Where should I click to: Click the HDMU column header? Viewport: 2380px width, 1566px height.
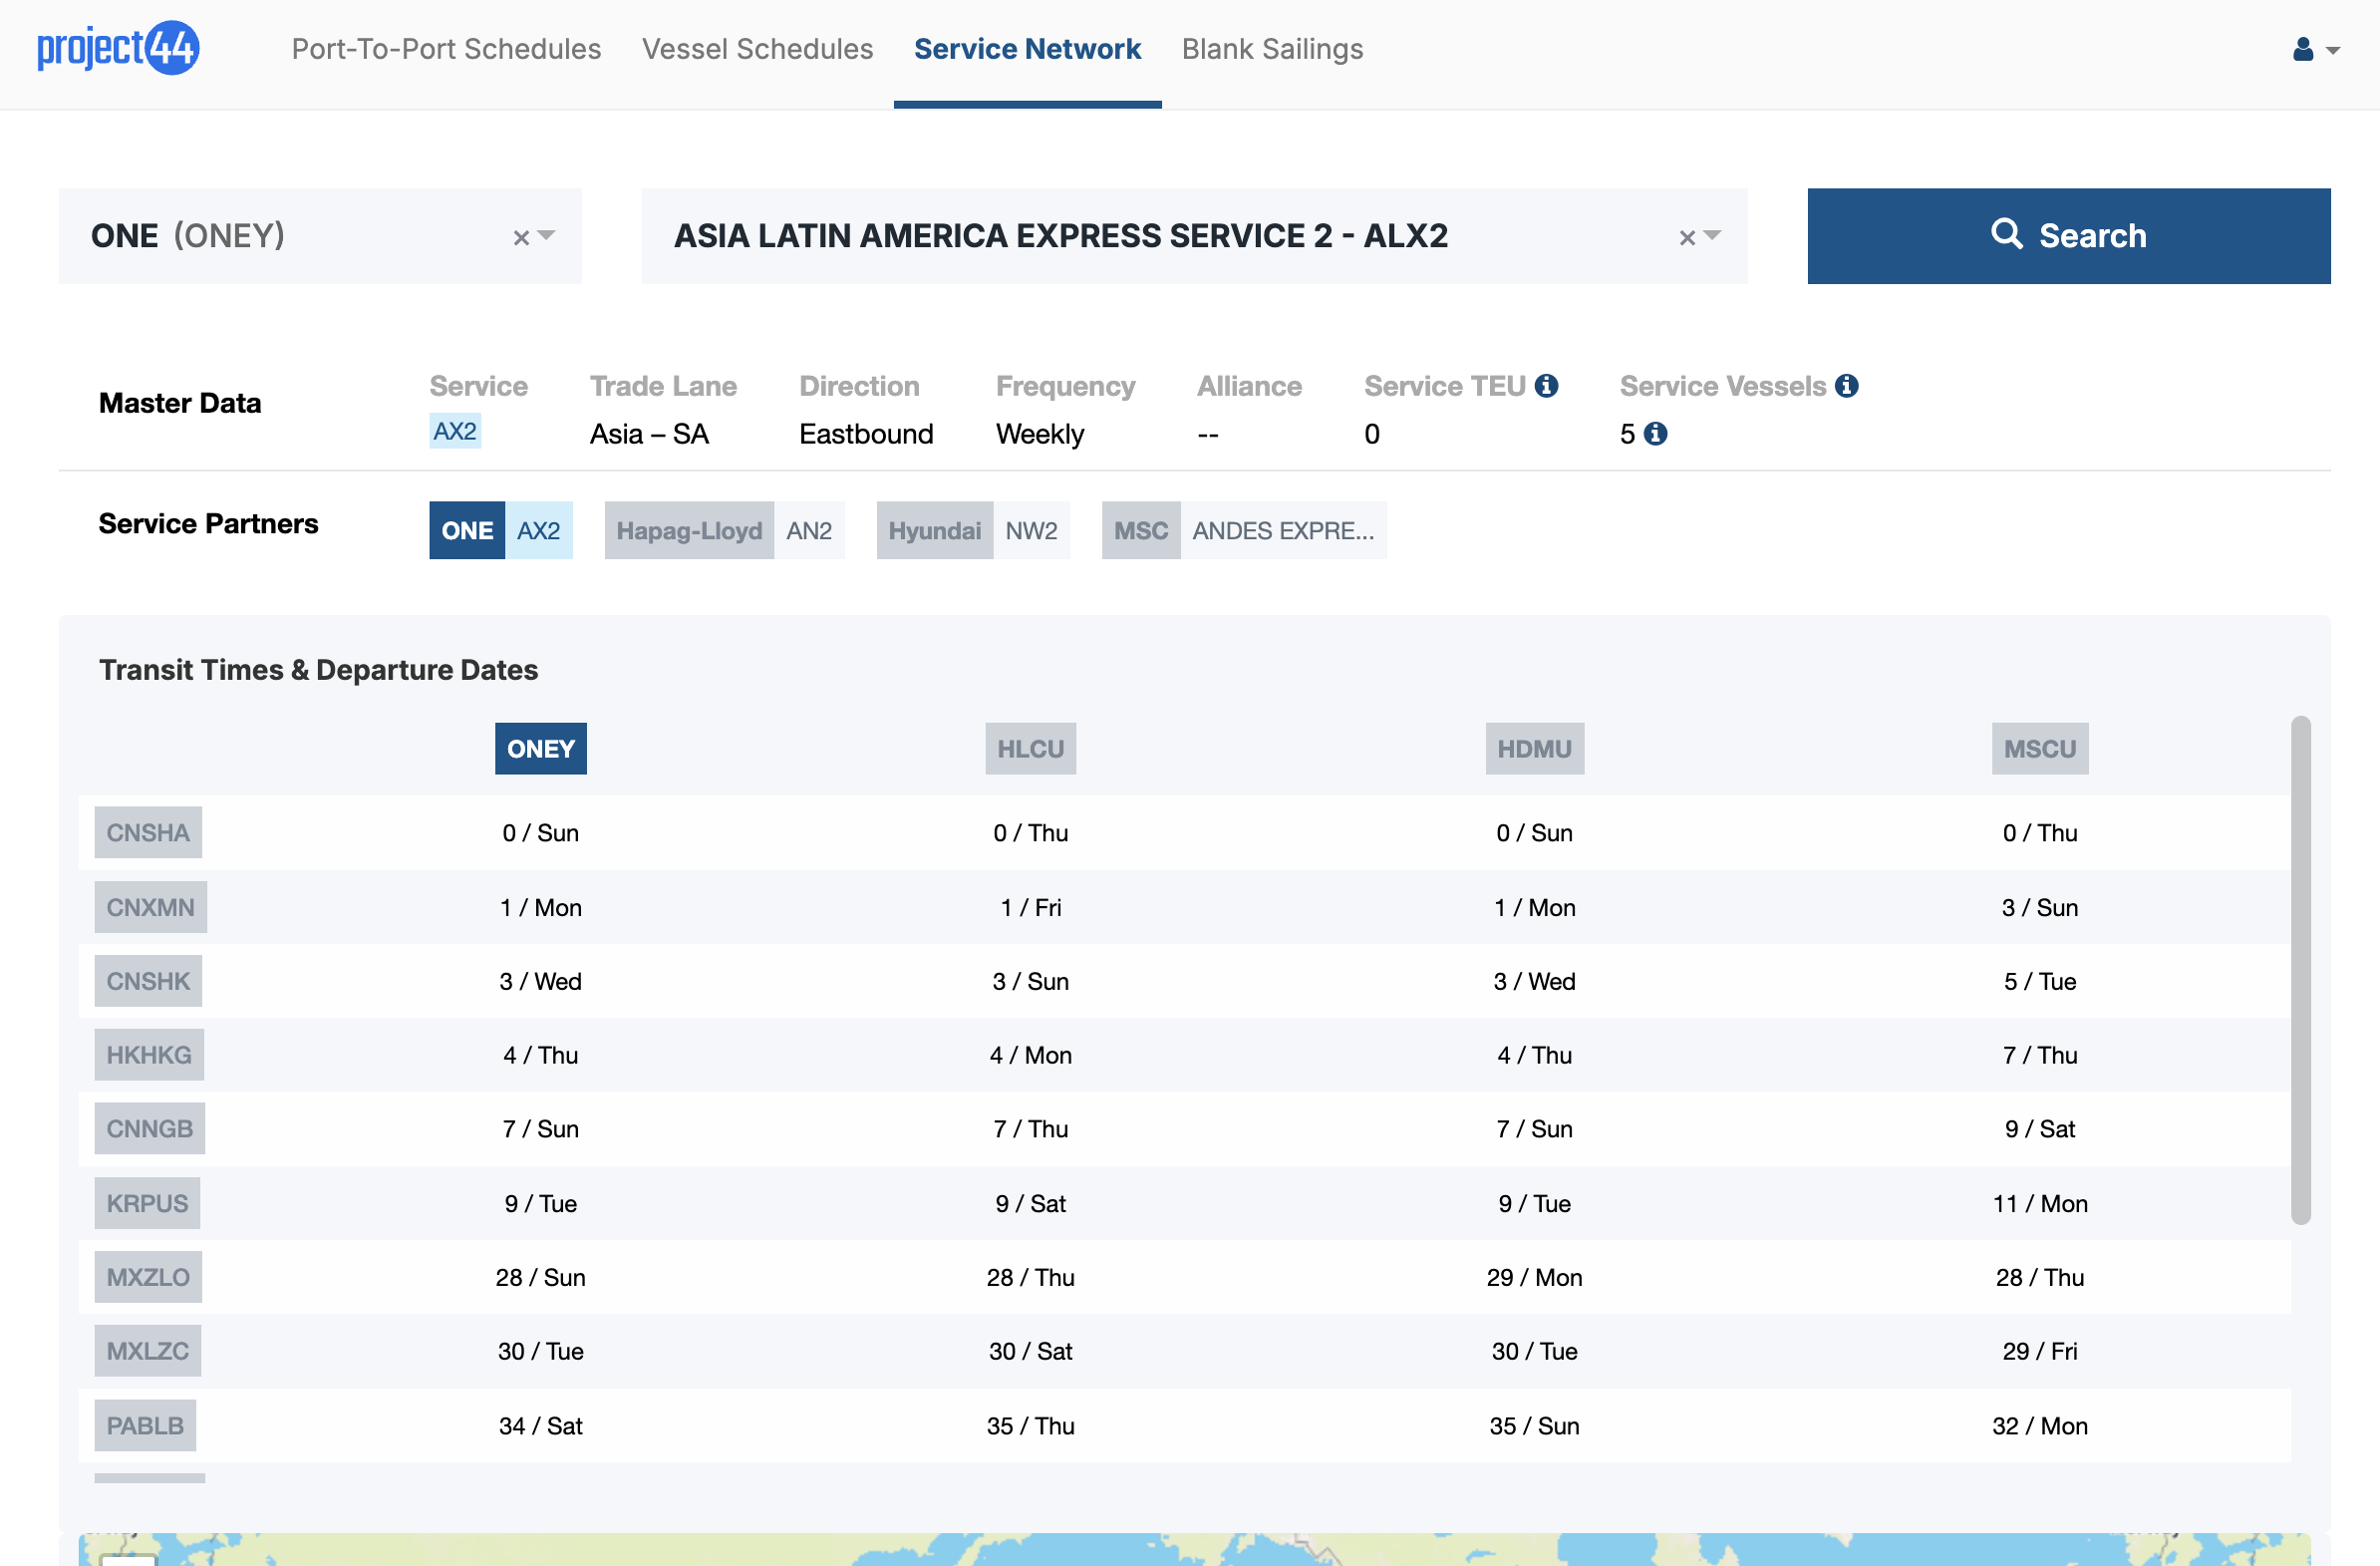(x=1534, y=749)
